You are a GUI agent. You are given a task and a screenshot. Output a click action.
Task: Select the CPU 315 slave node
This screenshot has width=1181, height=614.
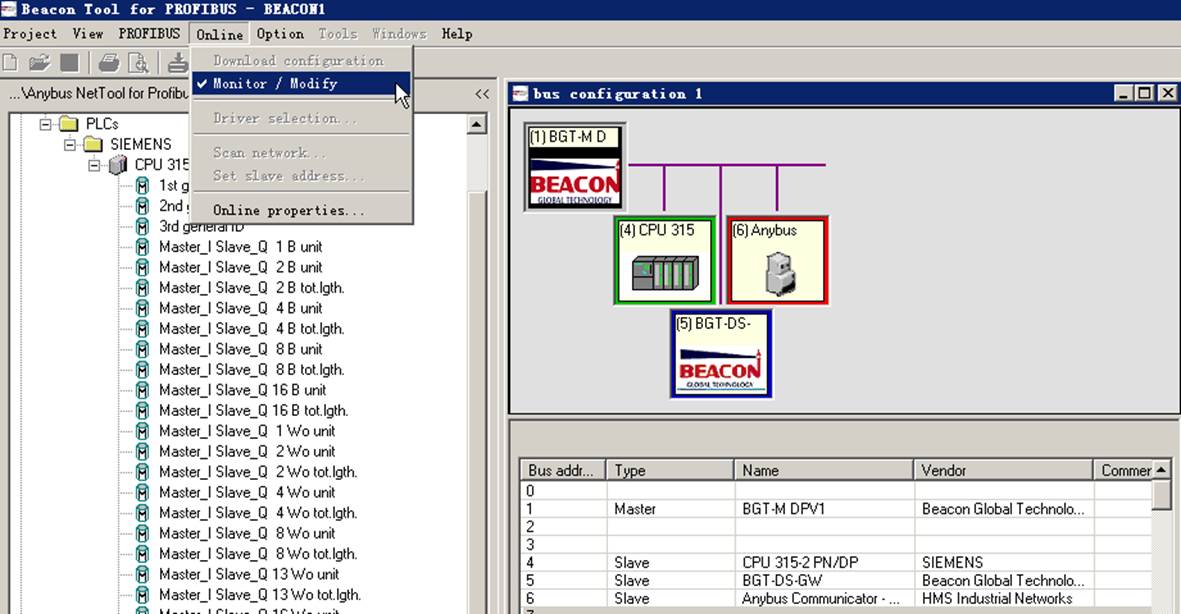(664, 261)
